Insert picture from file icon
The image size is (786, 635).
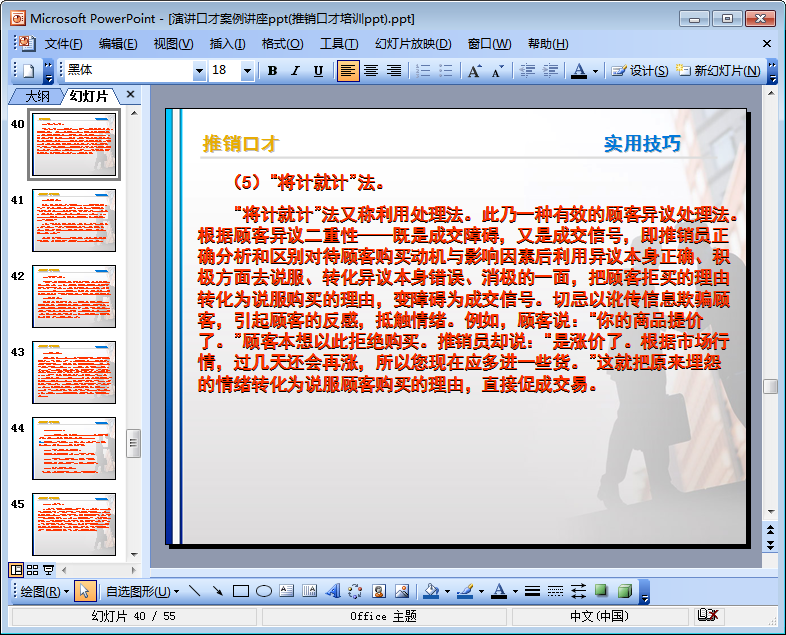click(402, 591)
